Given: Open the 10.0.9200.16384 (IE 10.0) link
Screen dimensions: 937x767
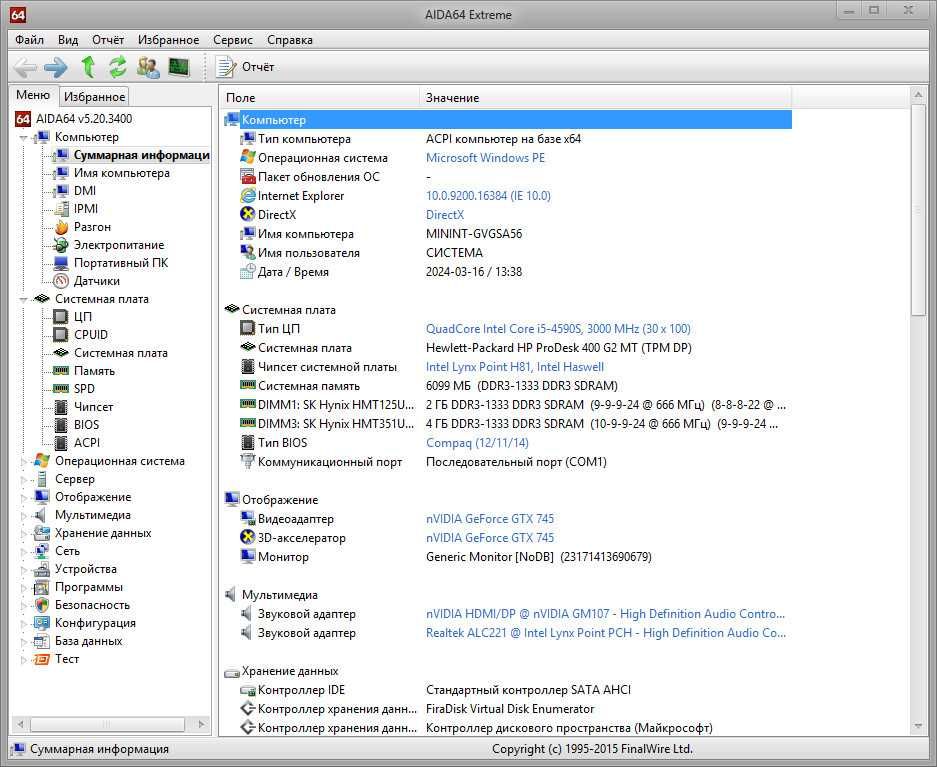Looking at the screenshot, I should pos(488,196).
